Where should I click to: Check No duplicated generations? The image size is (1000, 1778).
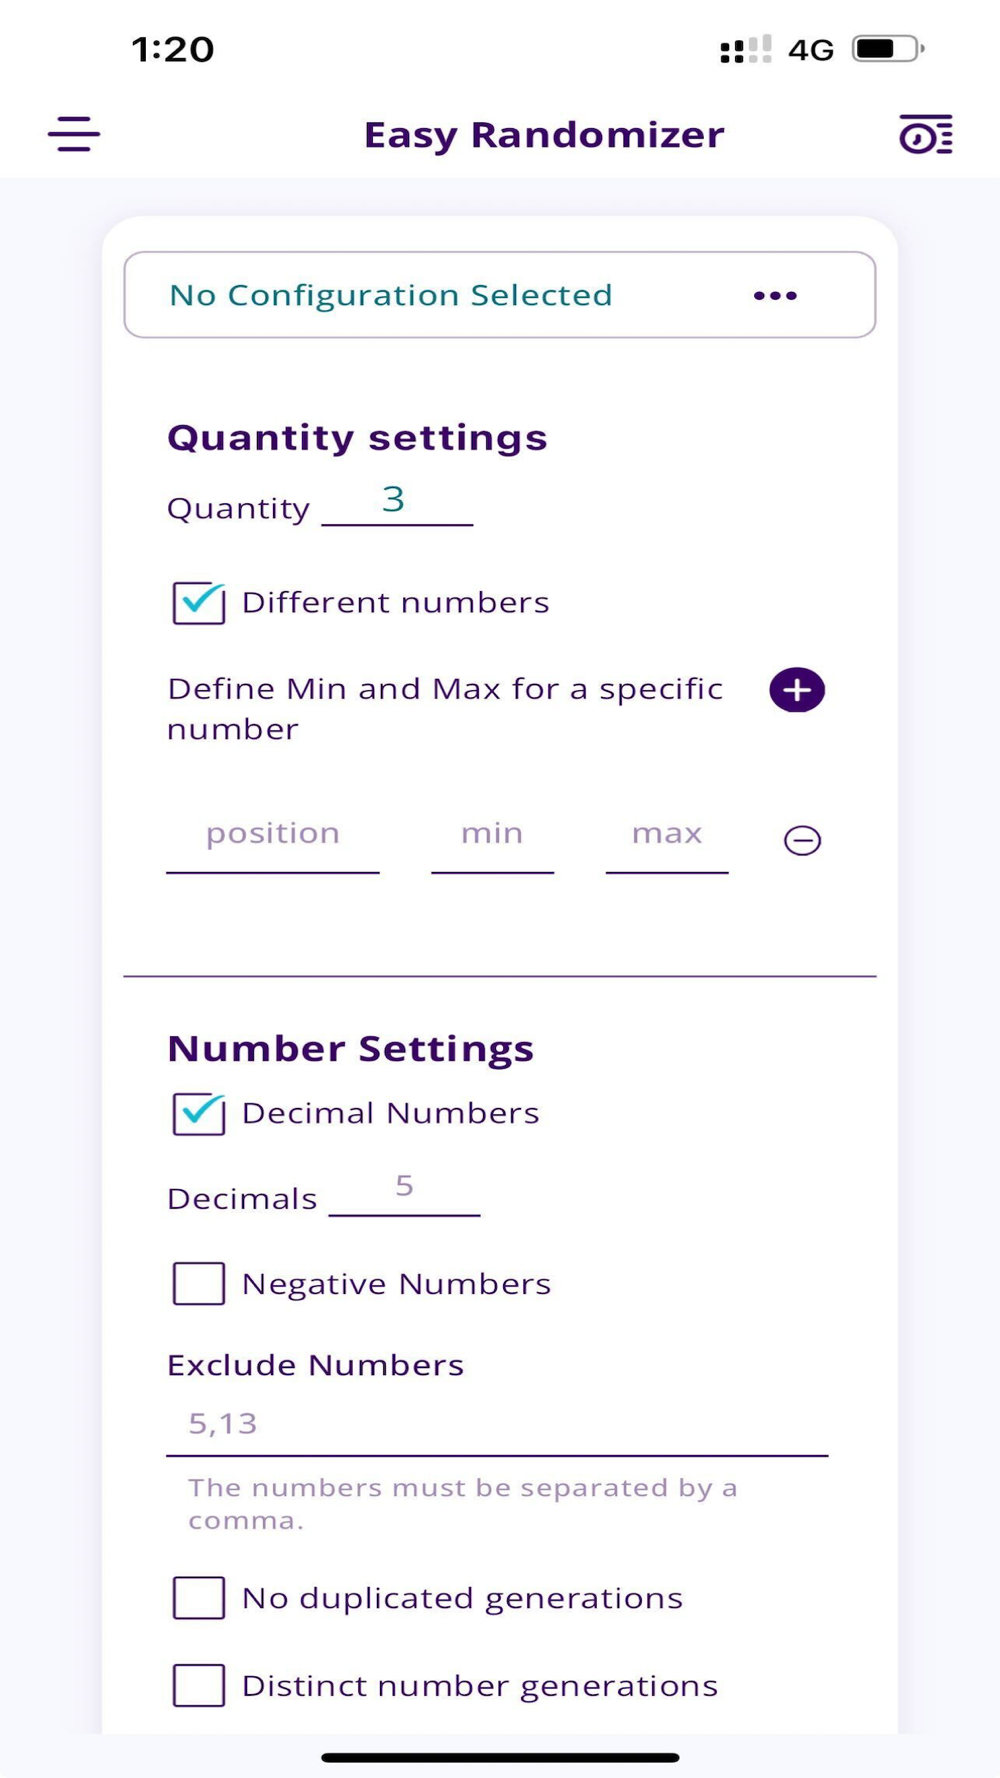coord(199,1598)
